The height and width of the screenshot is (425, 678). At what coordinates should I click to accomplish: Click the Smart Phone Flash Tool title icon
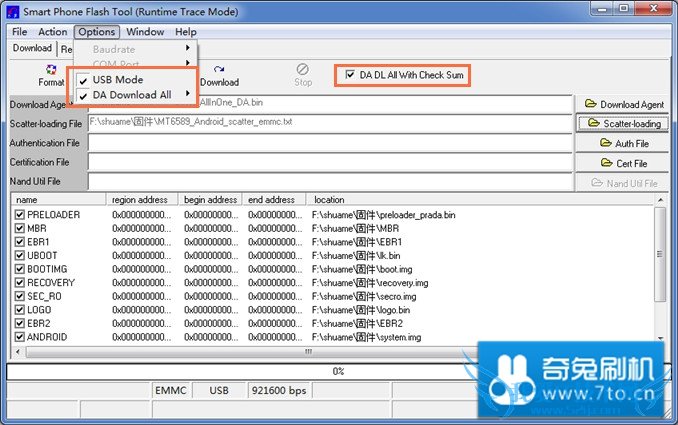[13, 12]
